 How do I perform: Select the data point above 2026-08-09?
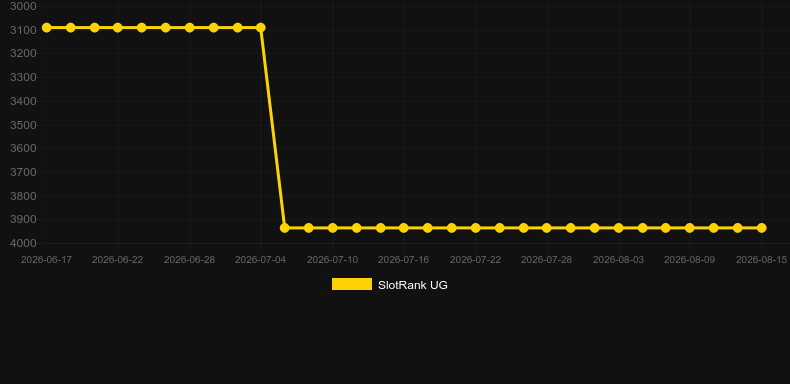(x=690, y=228)
